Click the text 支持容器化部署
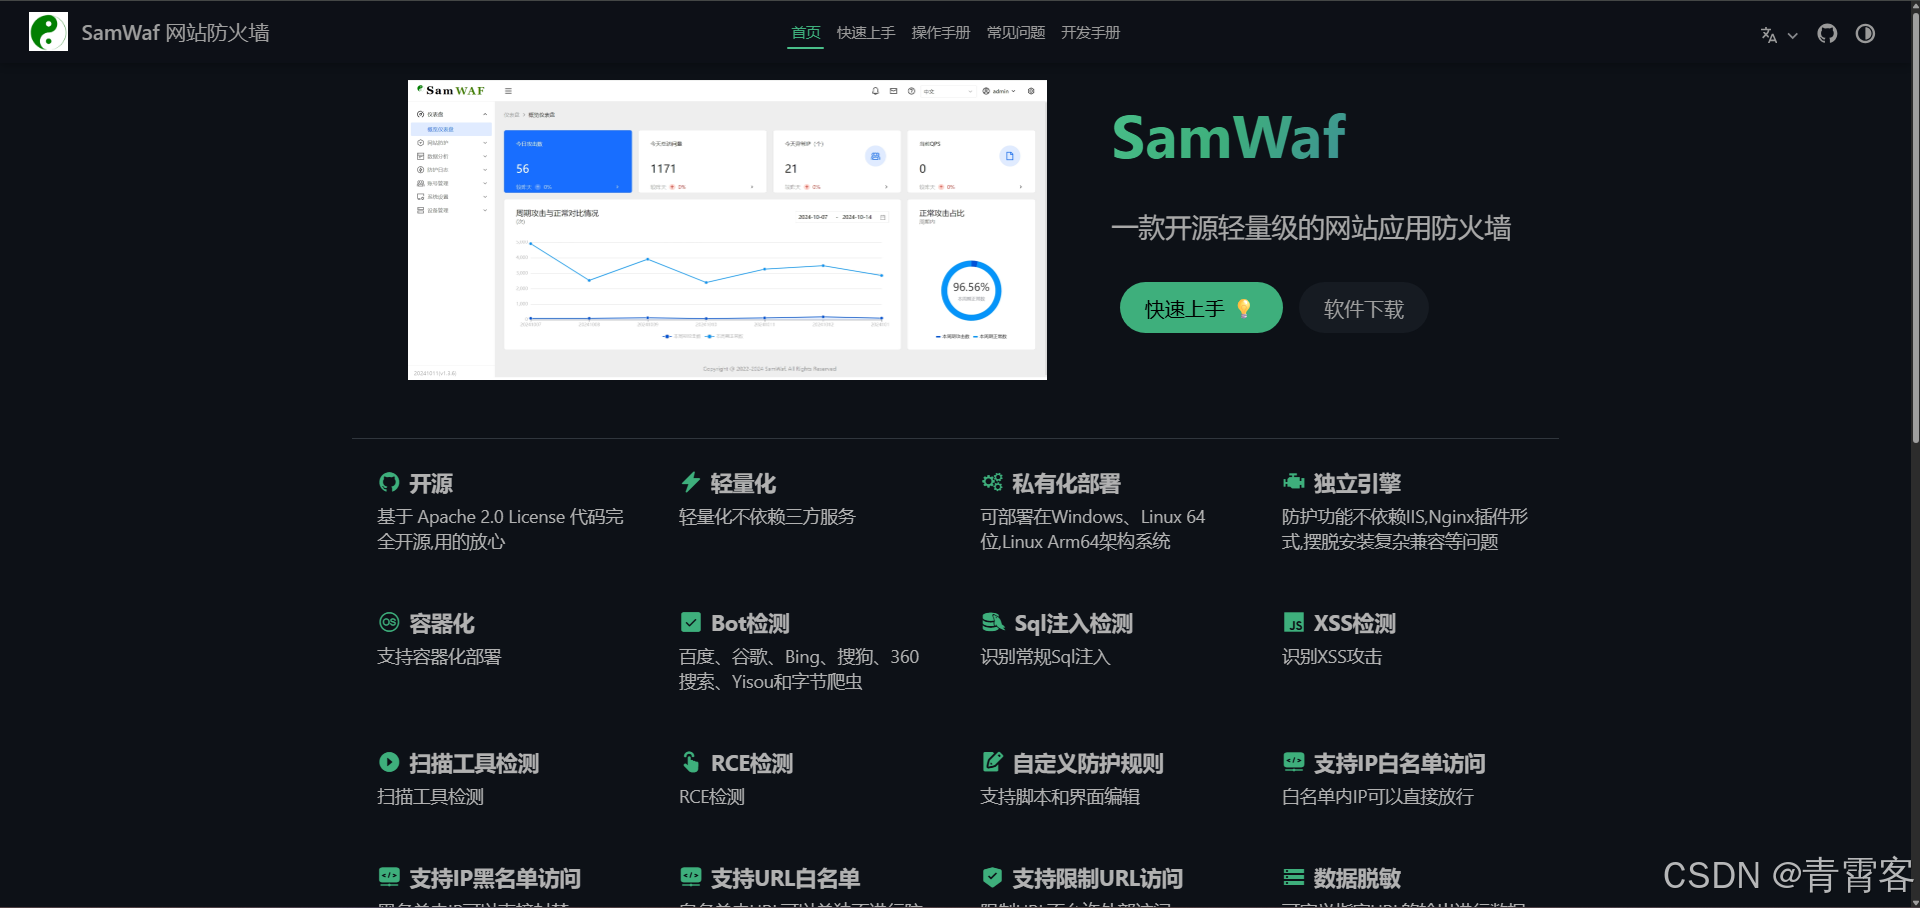1920x908 pixels. click(x=439, y=657)
